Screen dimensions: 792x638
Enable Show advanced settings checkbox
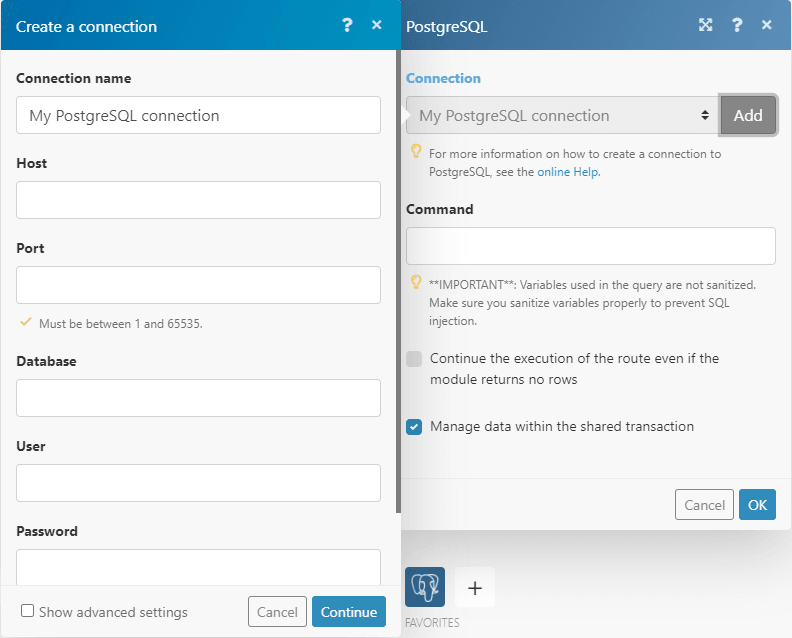[28, 611]
